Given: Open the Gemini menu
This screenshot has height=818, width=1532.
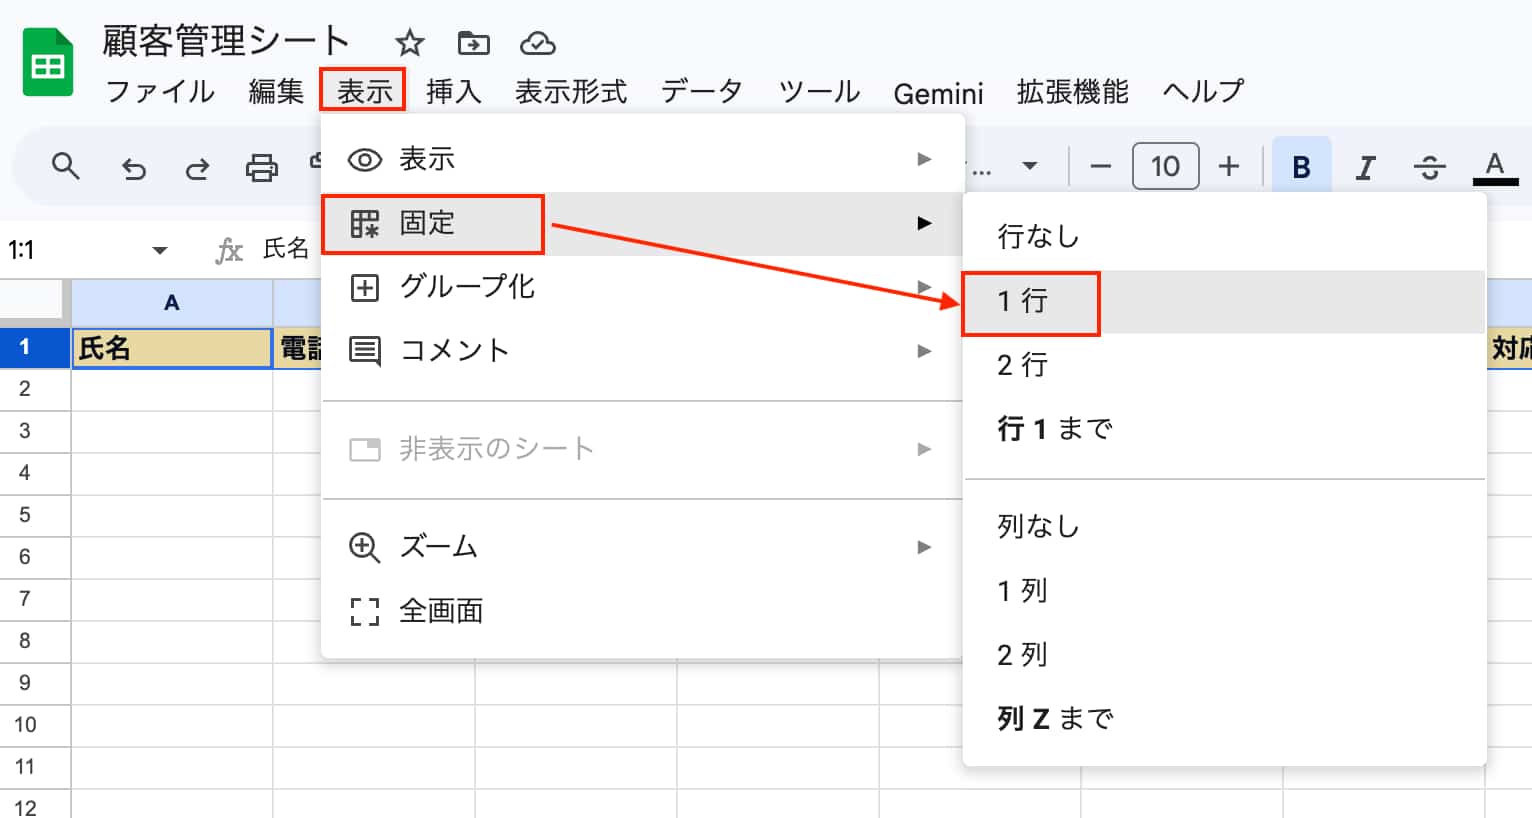Looking at the screenshot, I should 938,93.
